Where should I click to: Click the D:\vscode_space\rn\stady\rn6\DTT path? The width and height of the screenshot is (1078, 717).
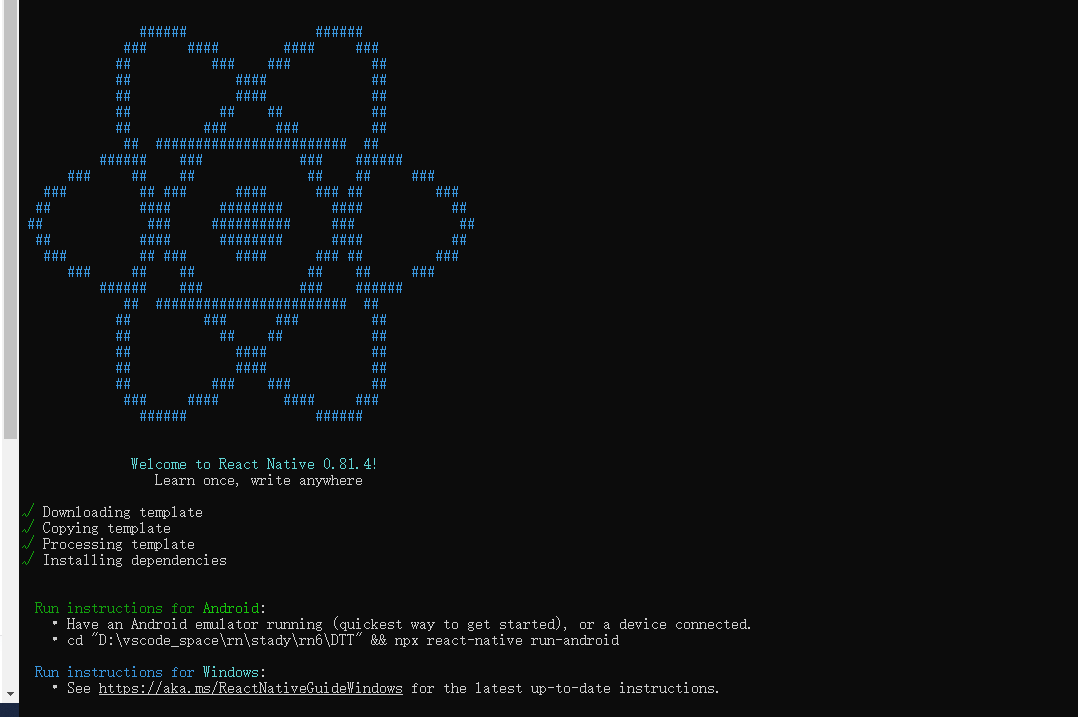pos(226,640)
